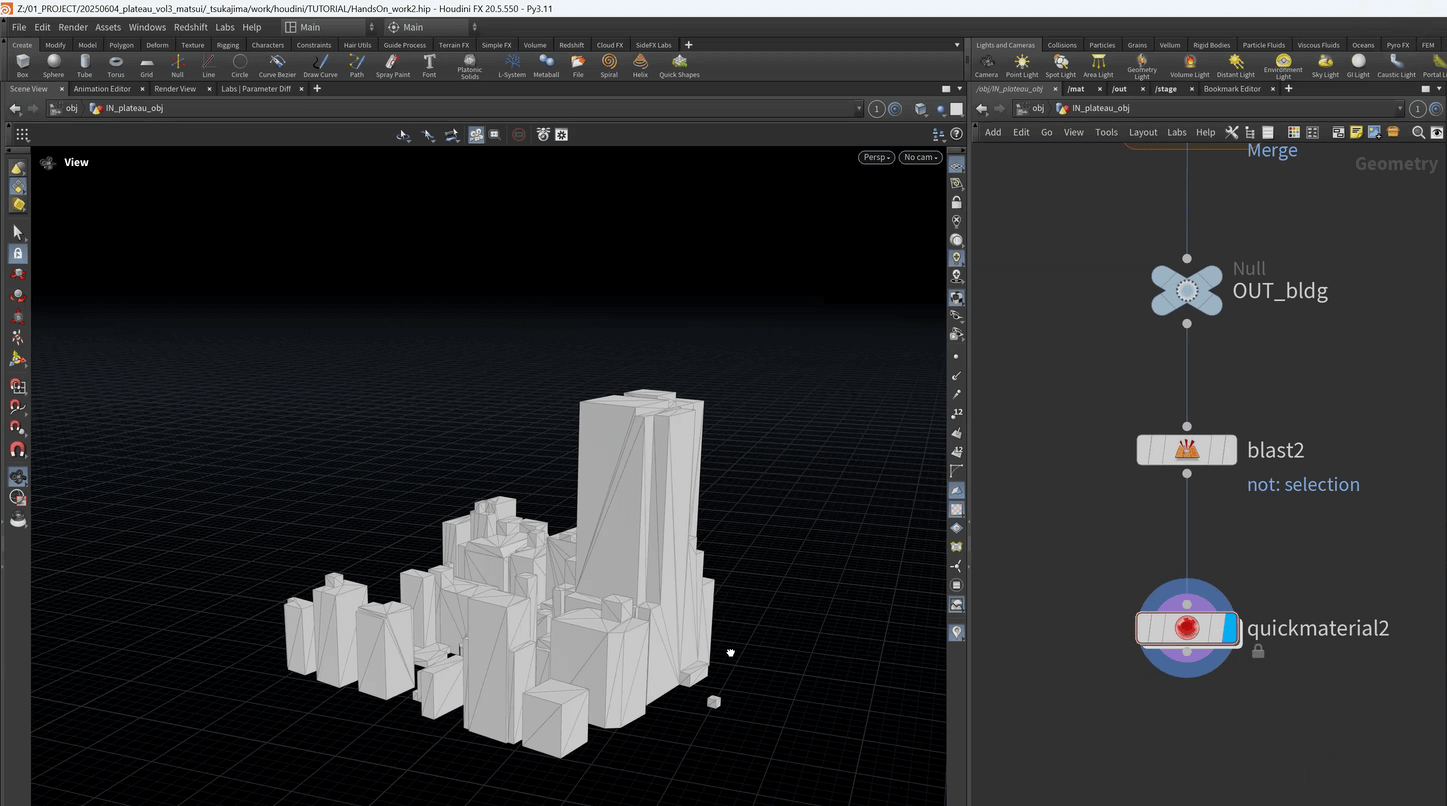
Task: Toggle the lock icon in viewport display options
Action: (957, 202)
